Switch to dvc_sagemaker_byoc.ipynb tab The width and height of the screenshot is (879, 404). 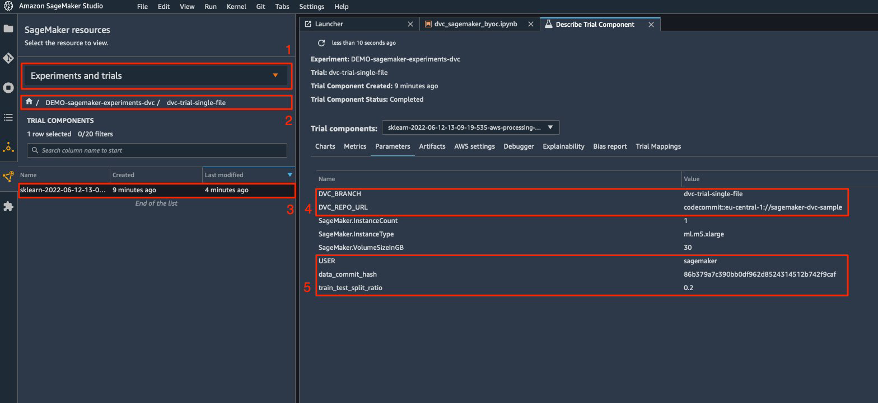coord(479,24)
